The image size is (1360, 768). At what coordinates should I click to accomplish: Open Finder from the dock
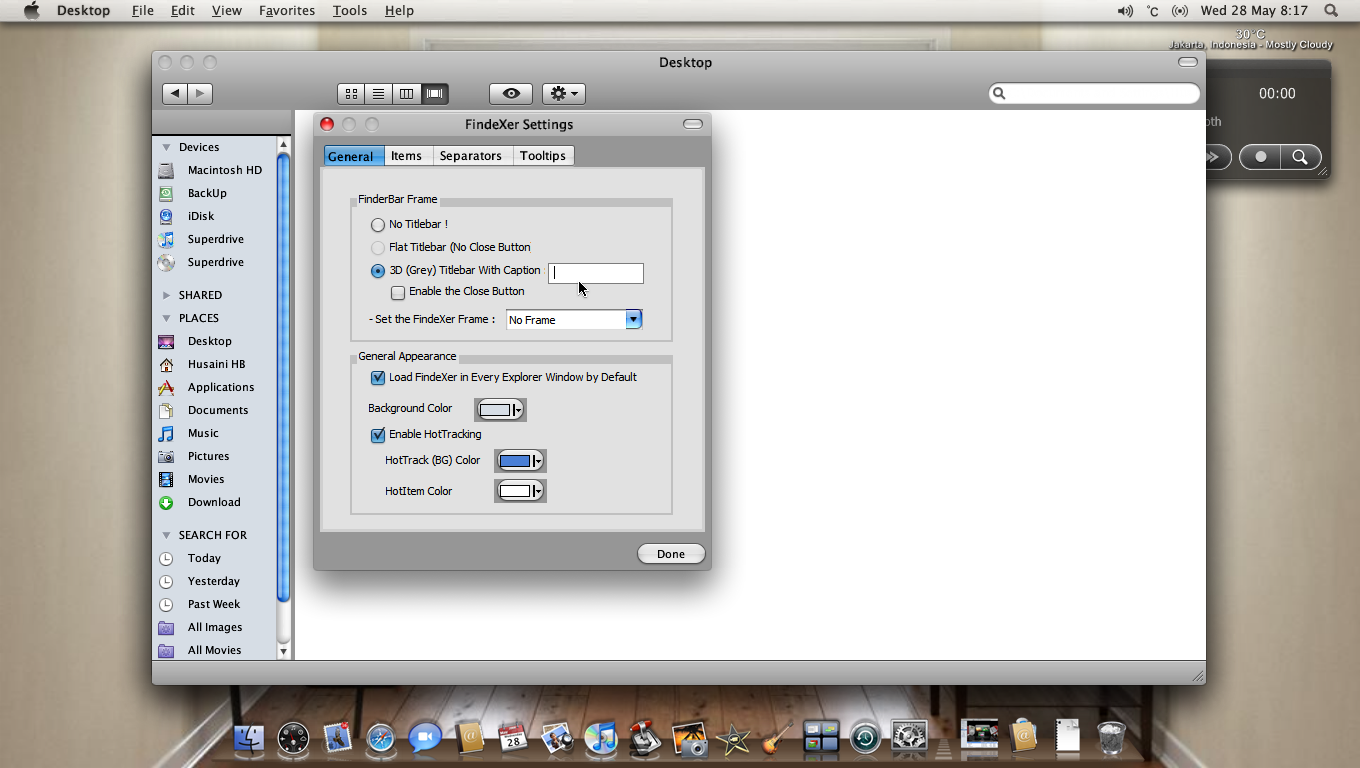(249, 739)
